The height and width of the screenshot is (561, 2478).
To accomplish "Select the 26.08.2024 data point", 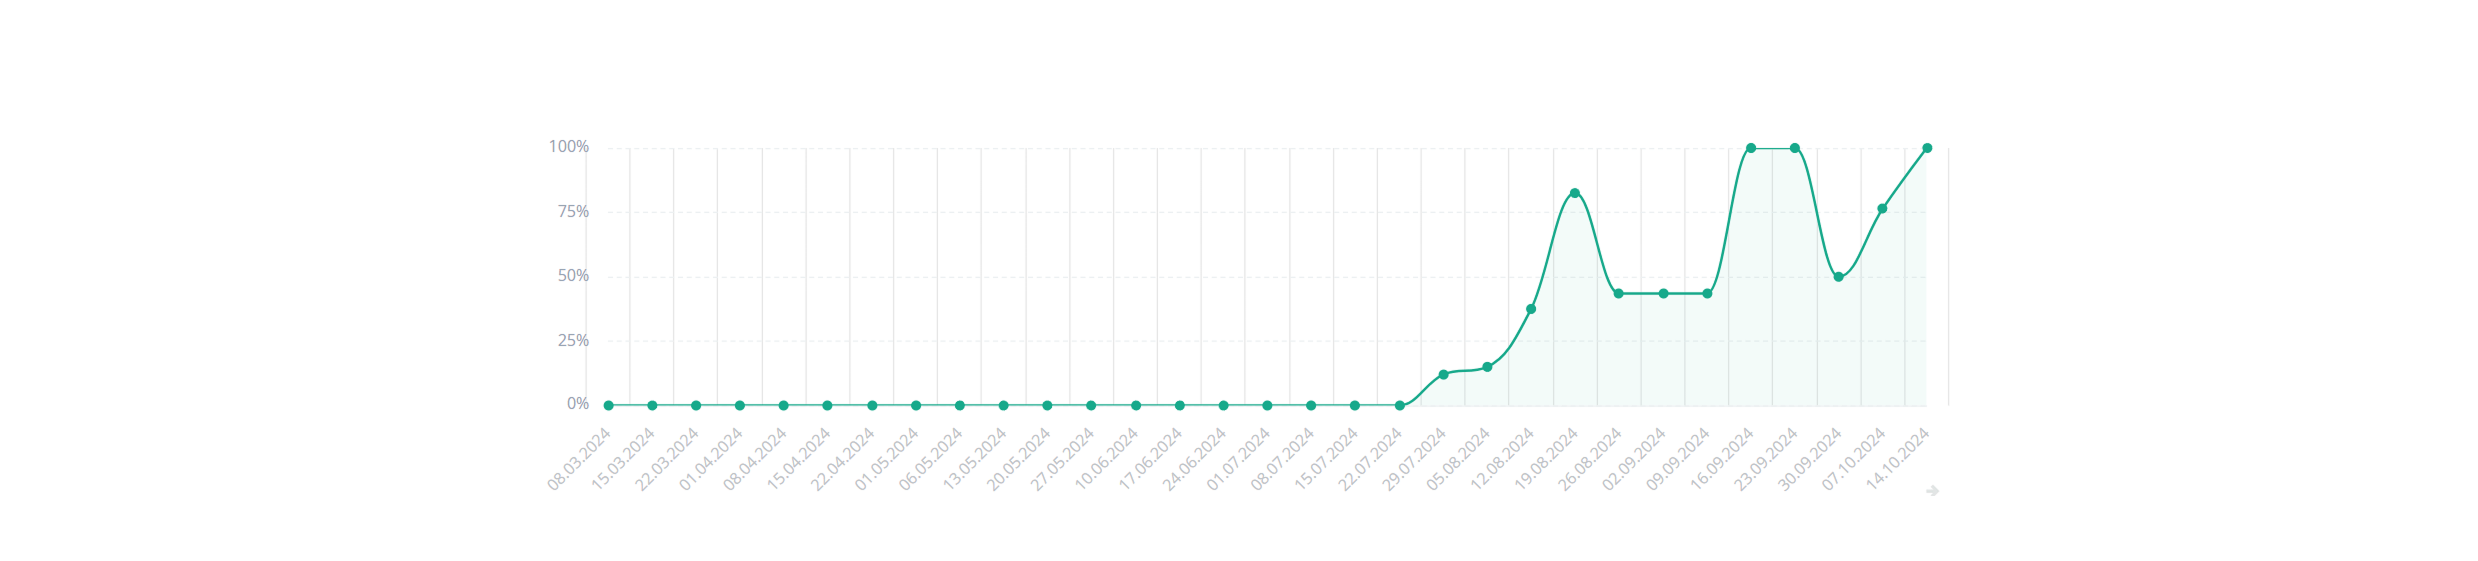I will click(1619, 294).
